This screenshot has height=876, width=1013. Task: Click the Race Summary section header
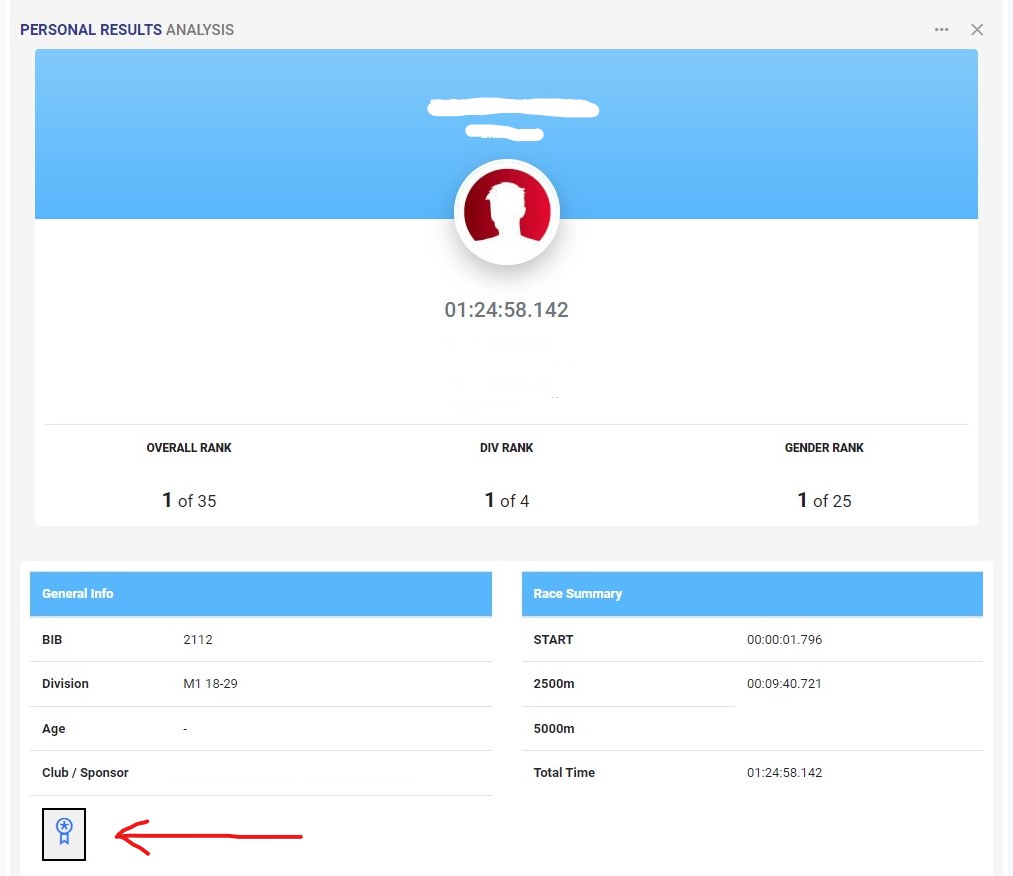coord(578,594)
